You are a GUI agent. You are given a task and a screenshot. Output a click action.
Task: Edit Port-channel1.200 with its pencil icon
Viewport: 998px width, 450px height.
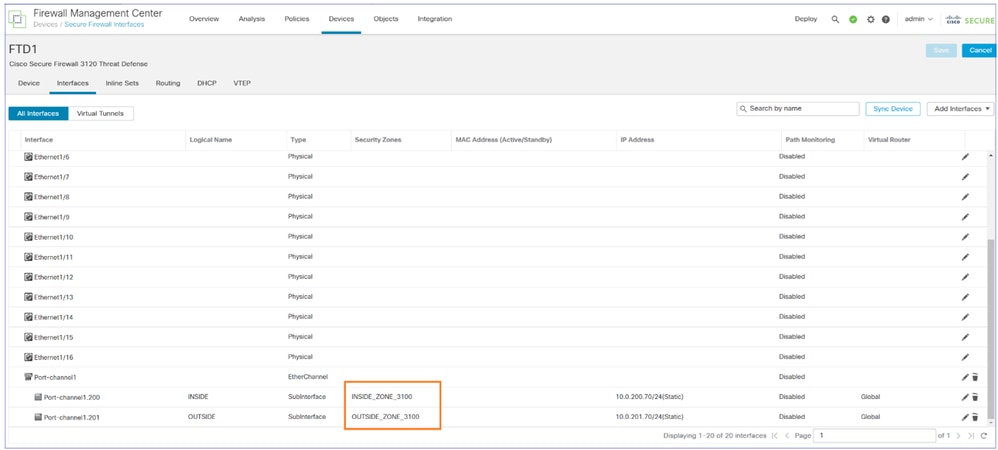coord(965,397)
